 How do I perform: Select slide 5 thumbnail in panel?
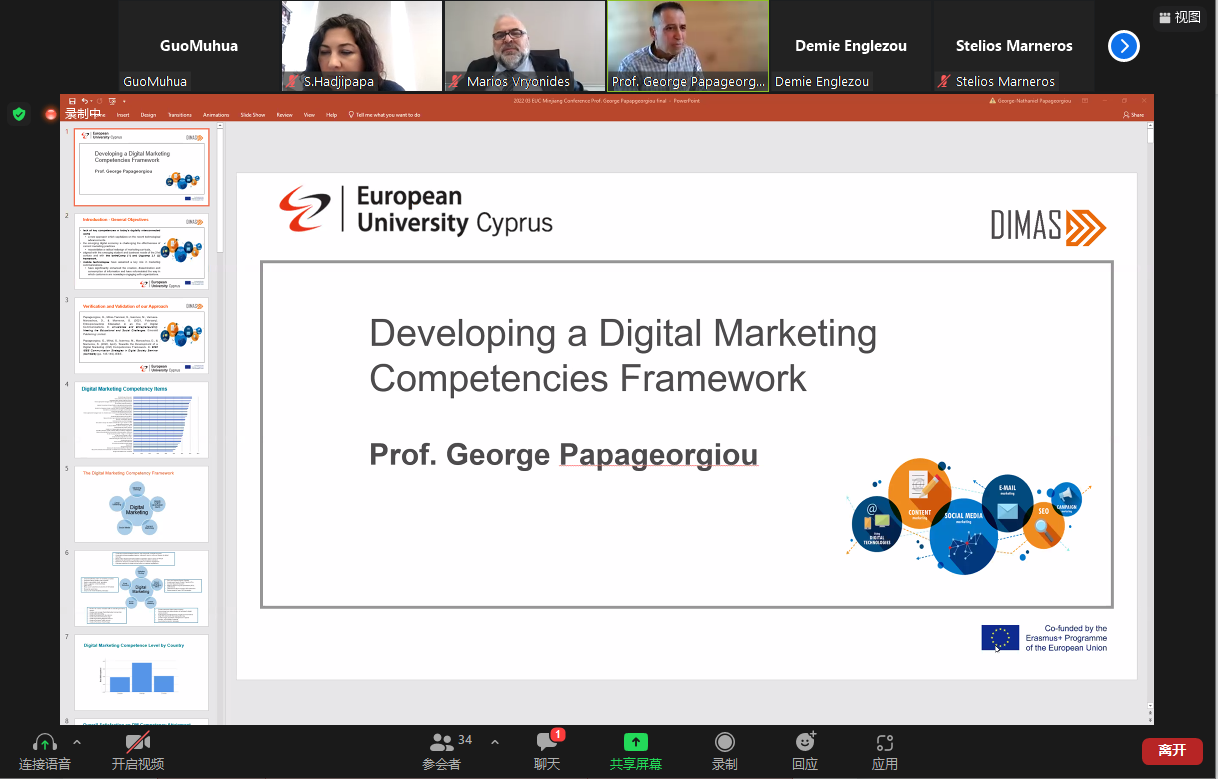[141, 504]
